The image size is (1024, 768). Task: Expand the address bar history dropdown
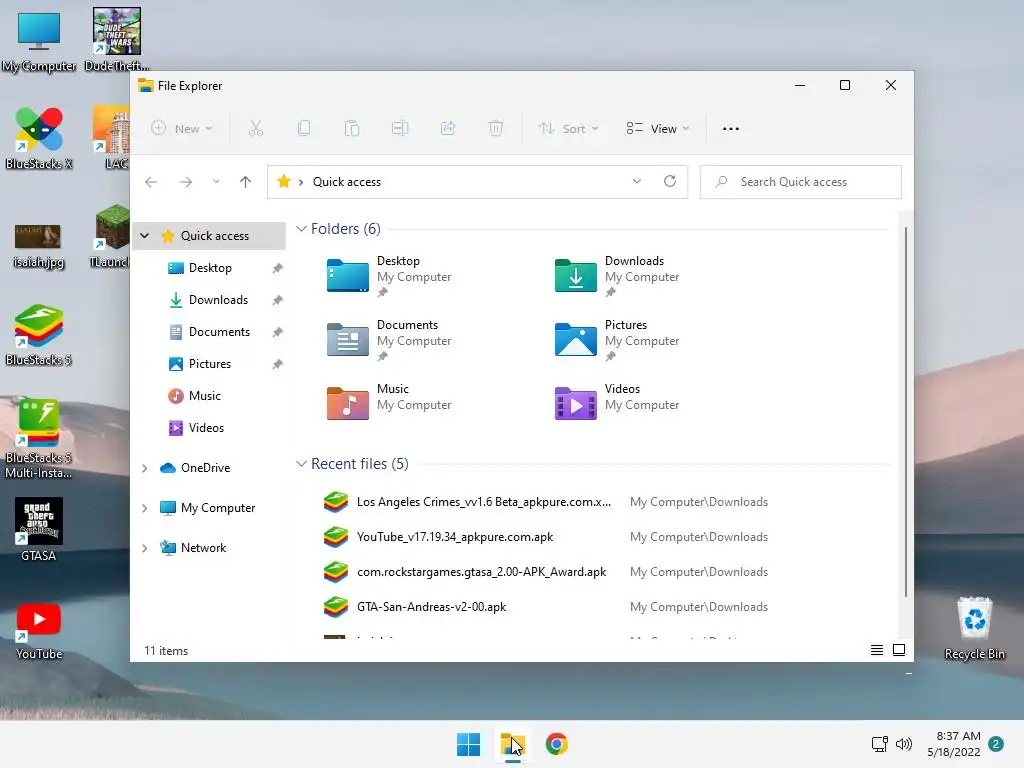tap(637, 182)
